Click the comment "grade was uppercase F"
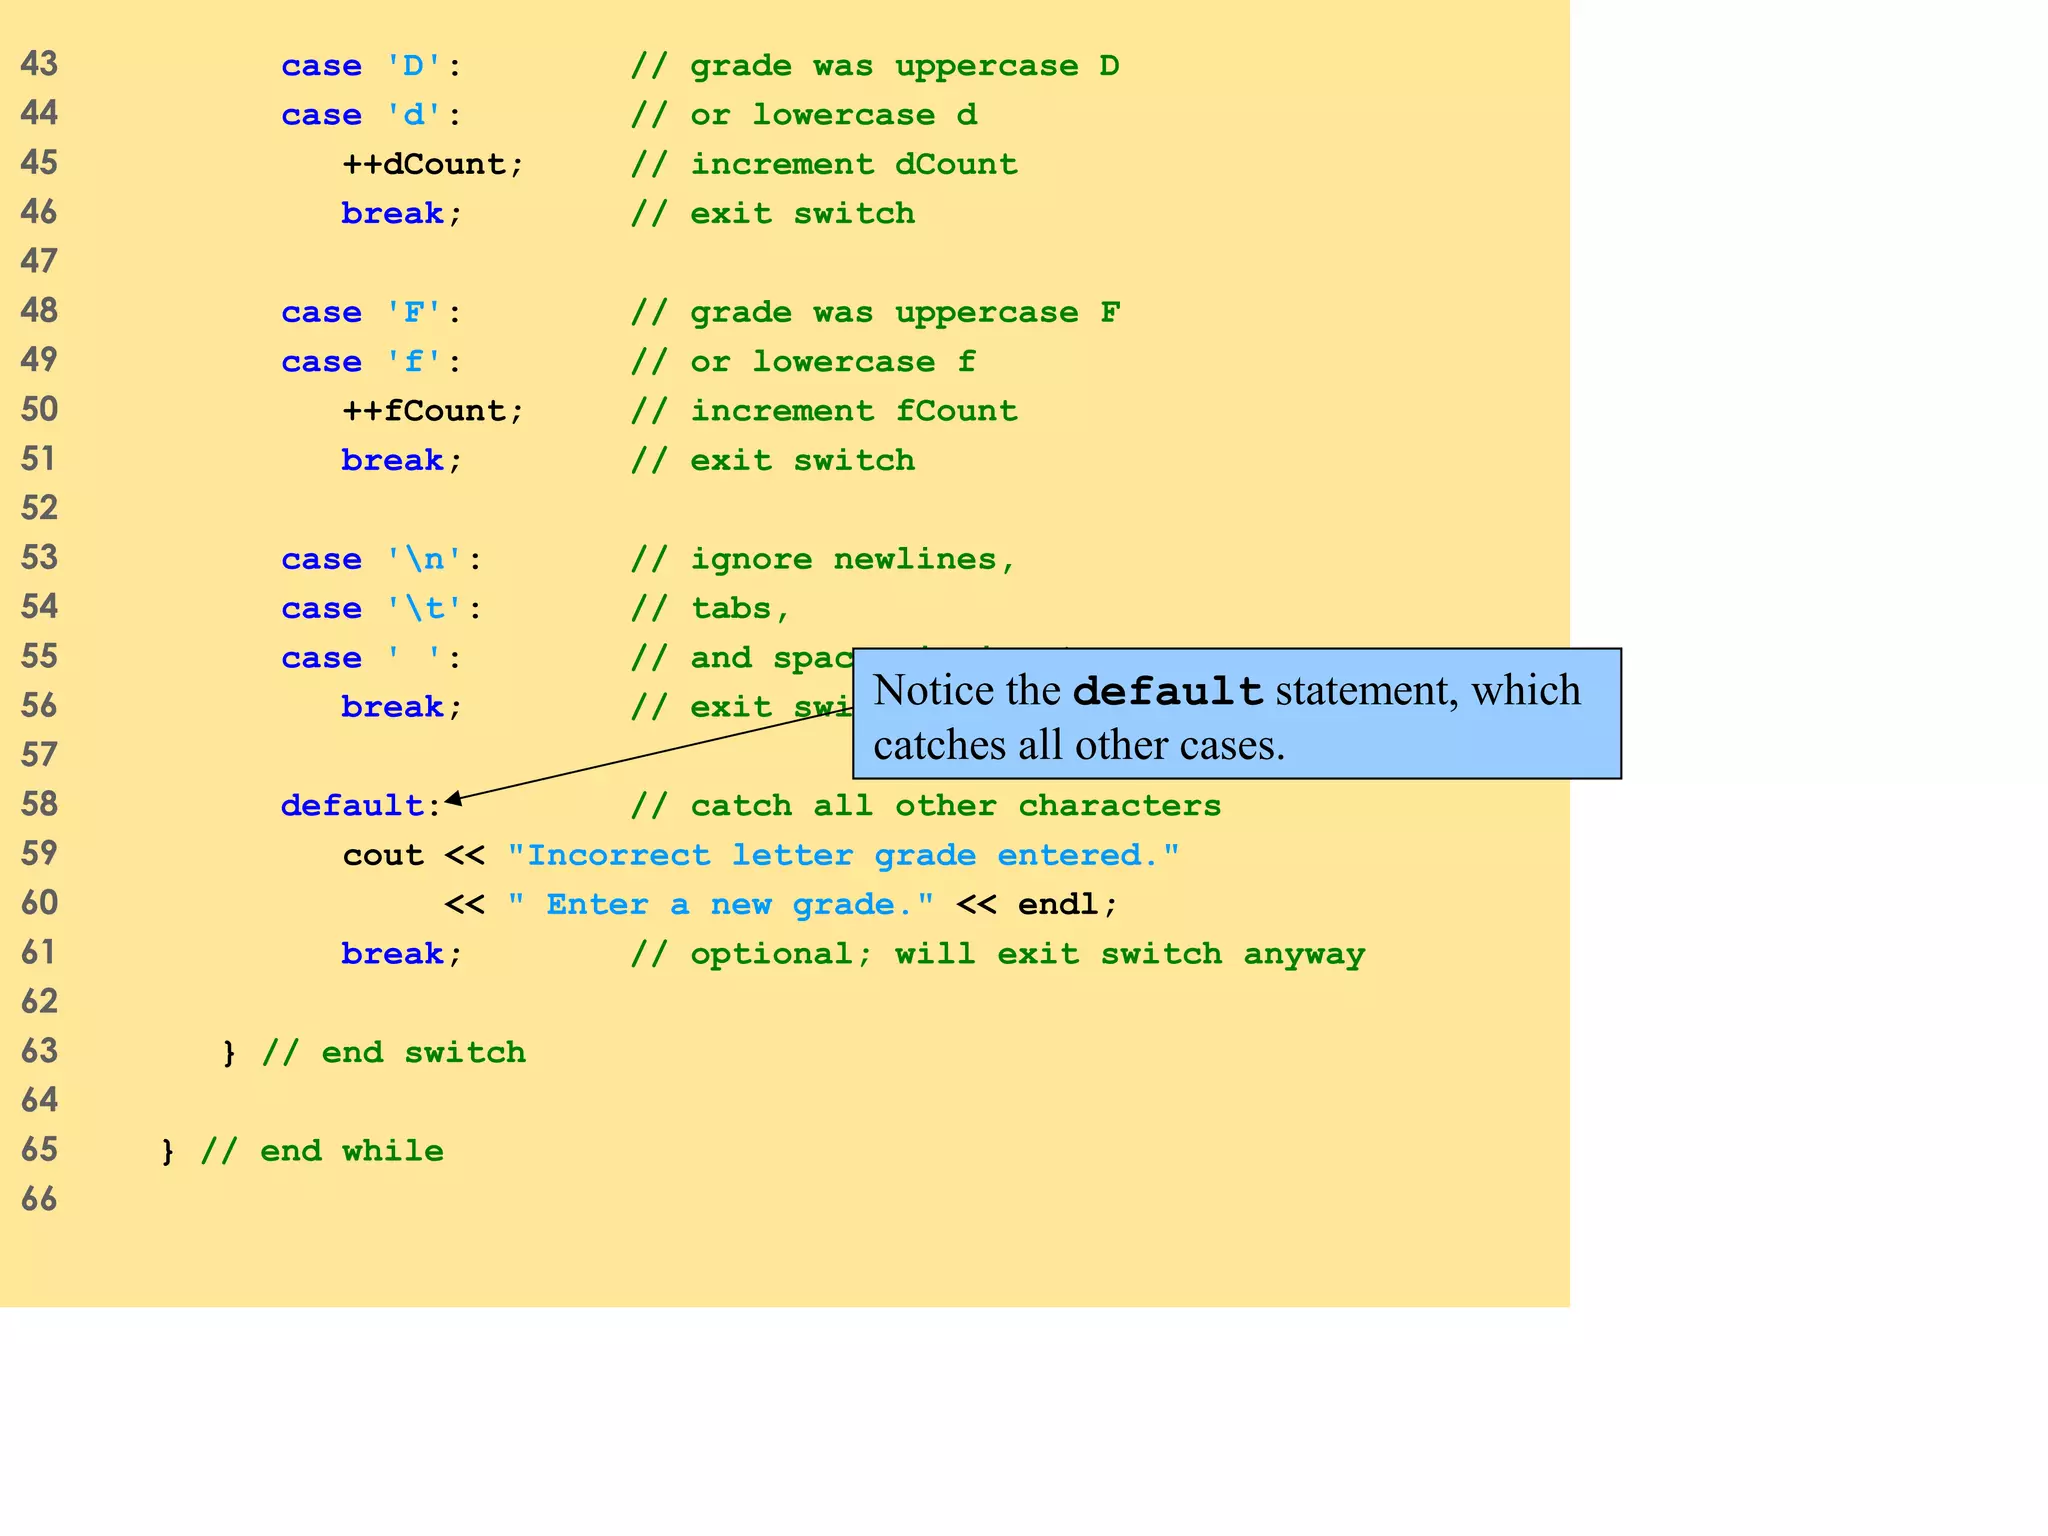This screenshot has width=2048, height=1536. pyautogui.click(x=875, y=313)
